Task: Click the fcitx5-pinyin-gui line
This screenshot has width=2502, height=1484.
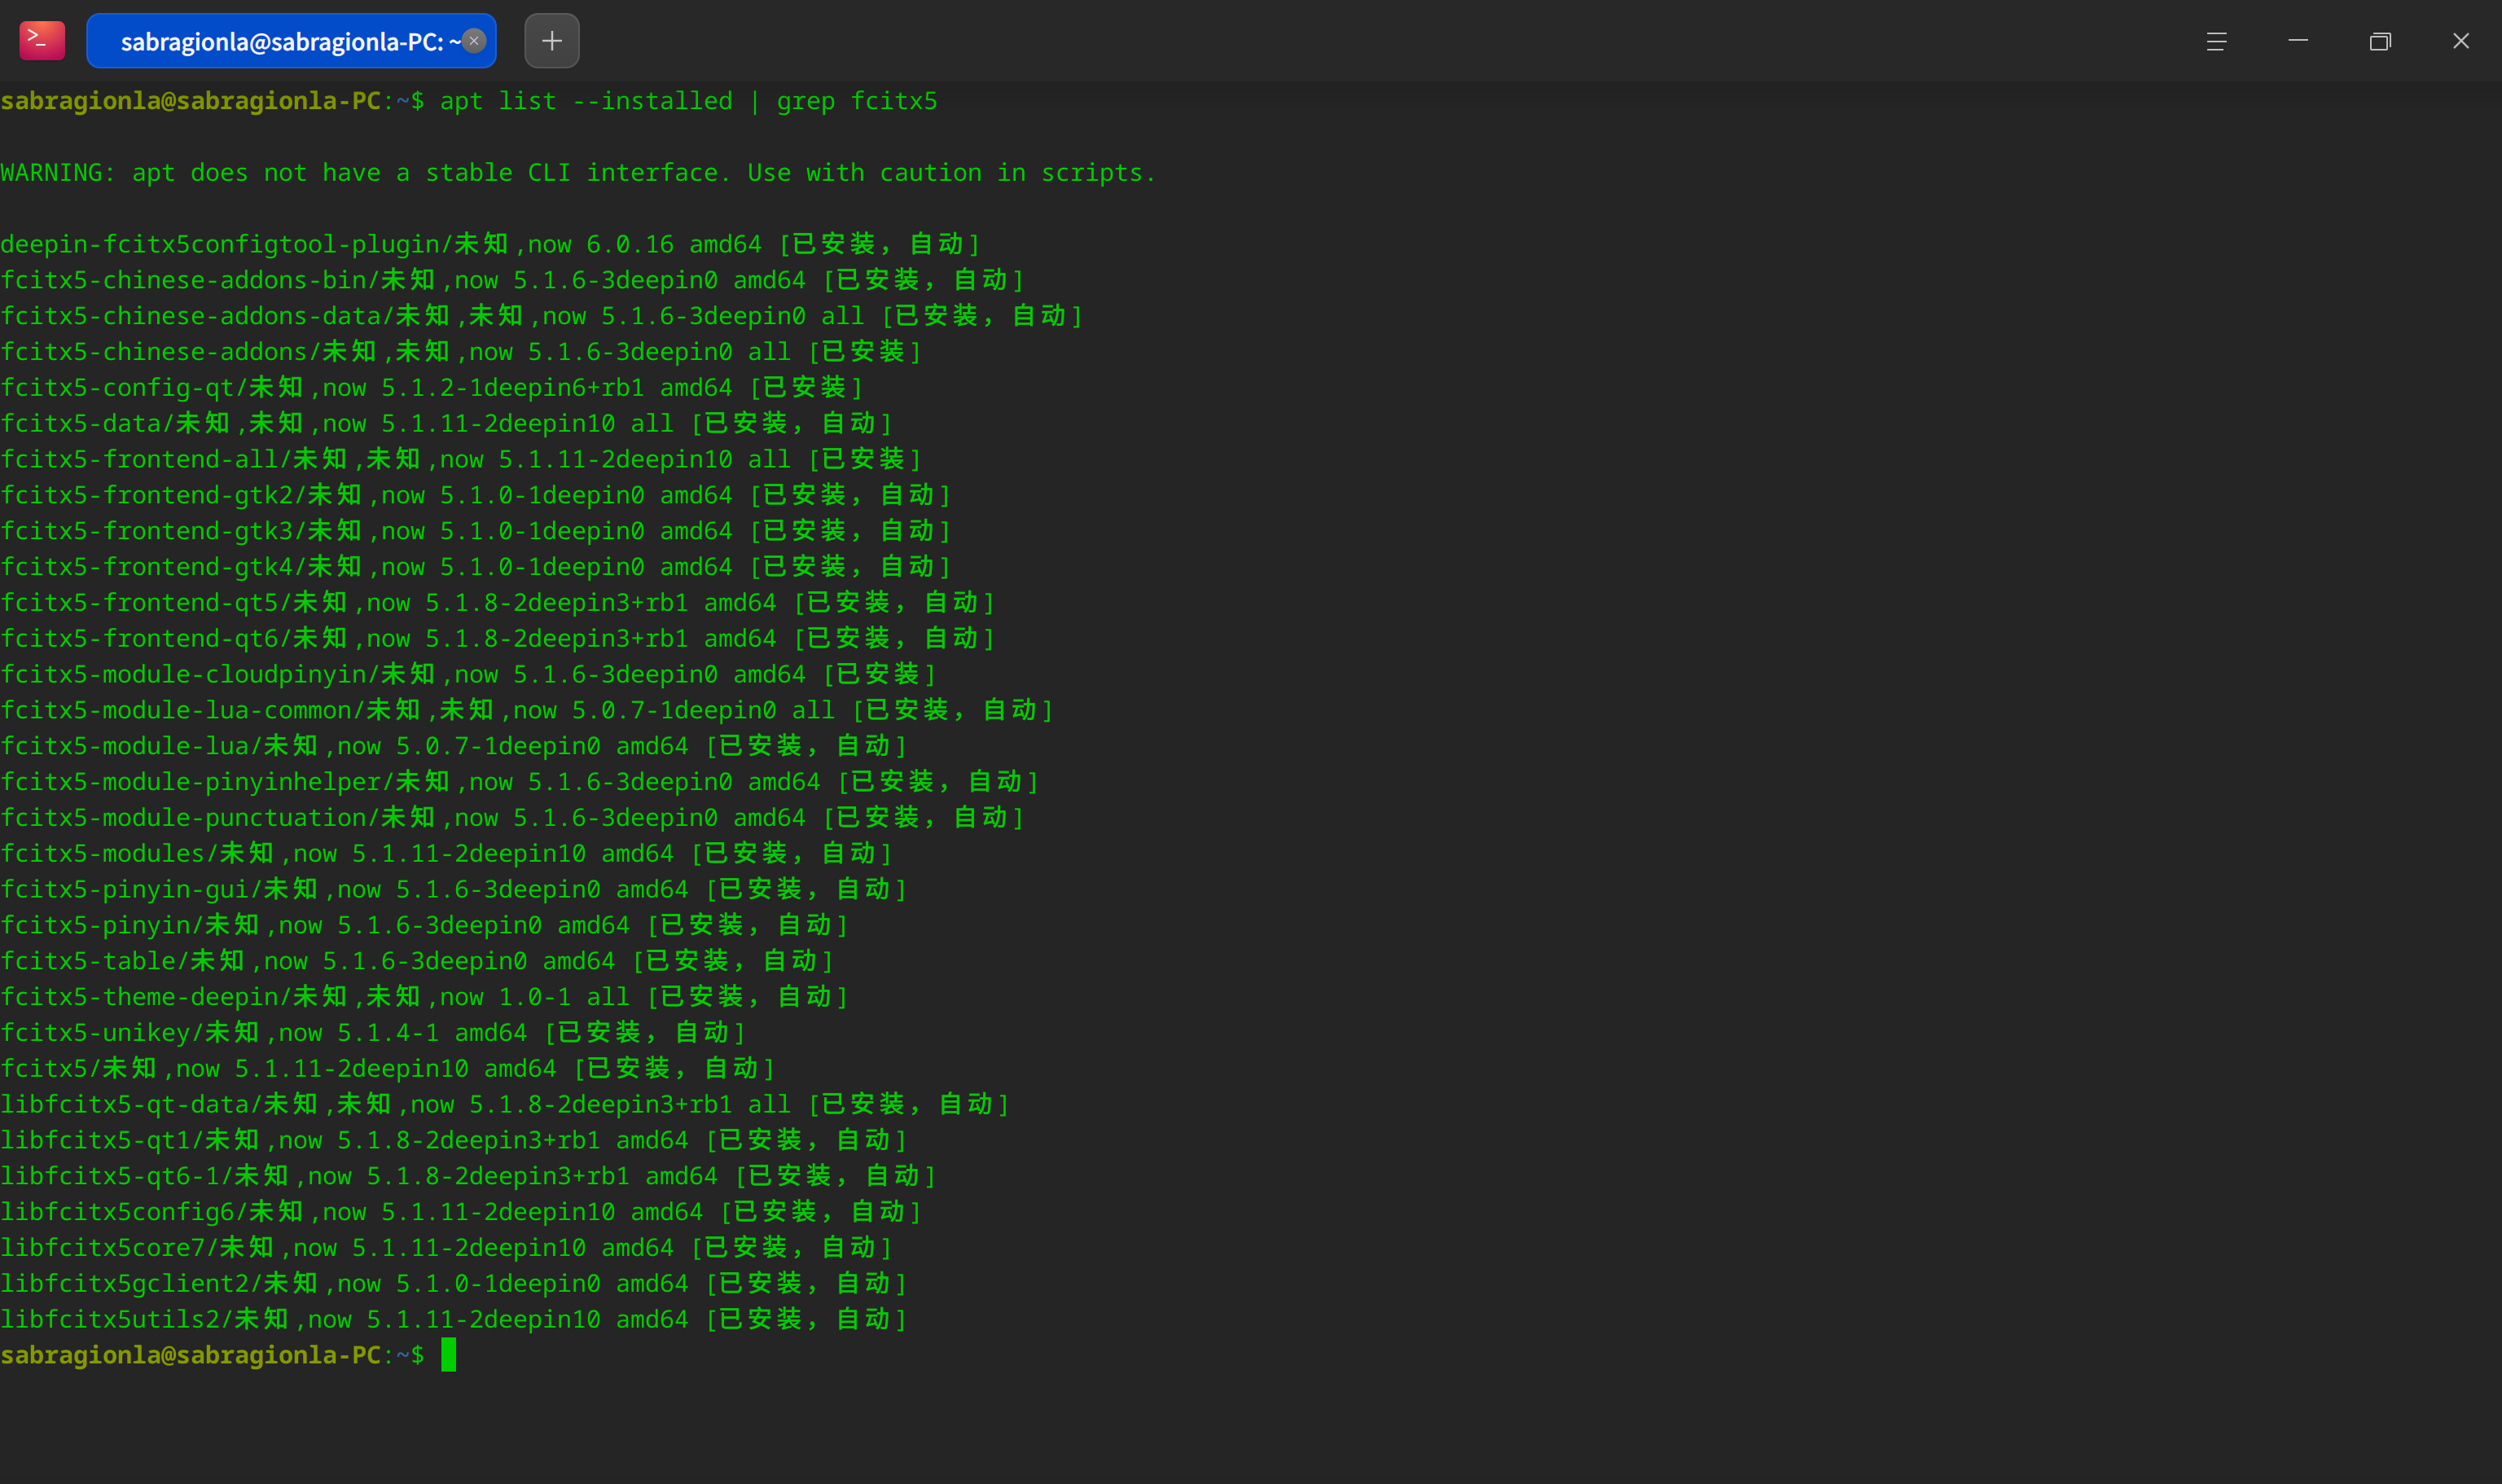Action: coord(453,890)
